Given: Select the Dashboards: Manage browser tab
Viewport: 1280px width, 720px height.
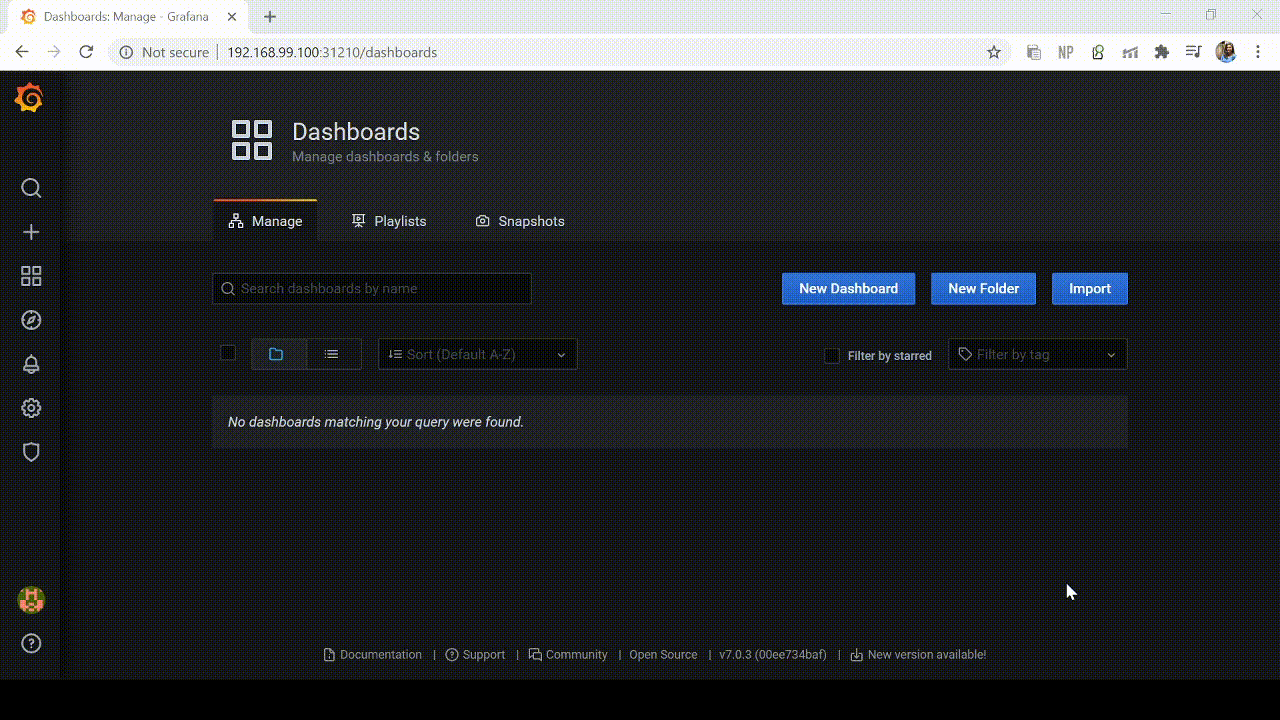Looking at the screenshot, I should (128, 17).
